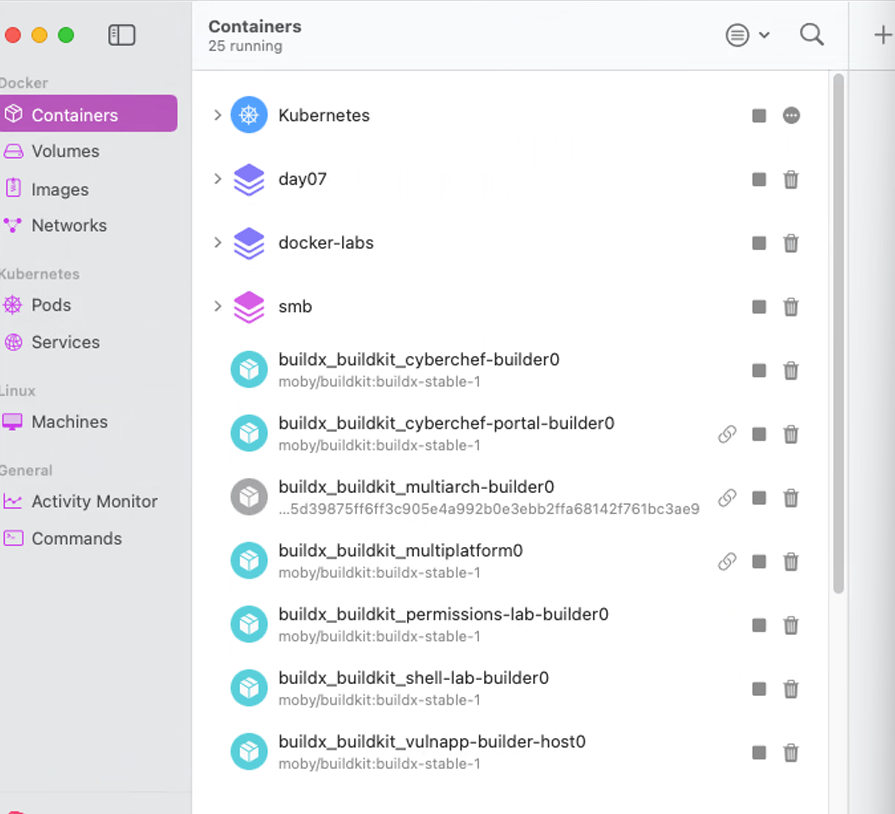Stop buildx_buildkit_cyberchef-portal-builder0 container
The height and width of the screenshot is (814, 895).
tap(759, 434)
